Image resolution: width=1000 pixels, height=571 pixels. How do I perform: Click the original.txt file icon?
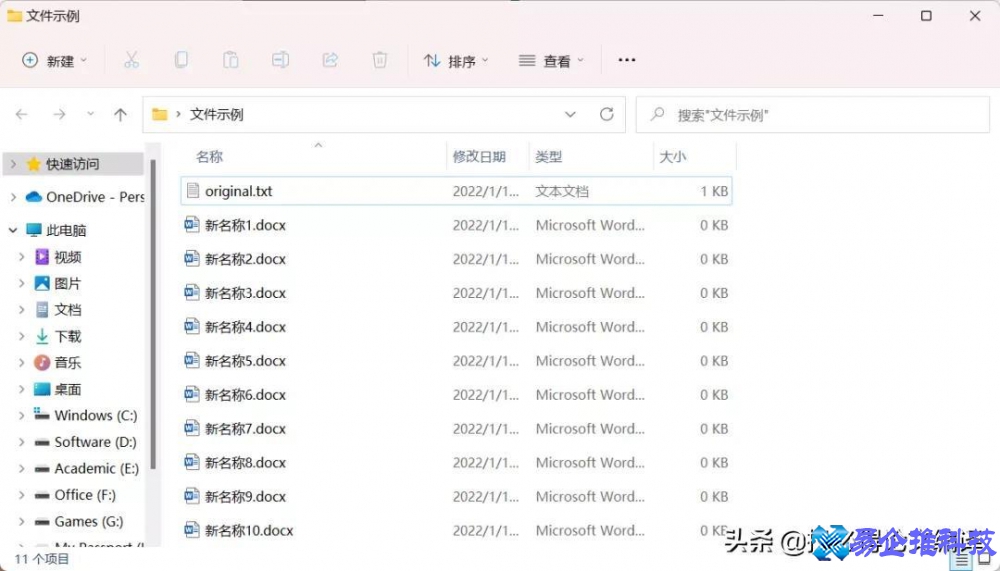click(193, 190)
